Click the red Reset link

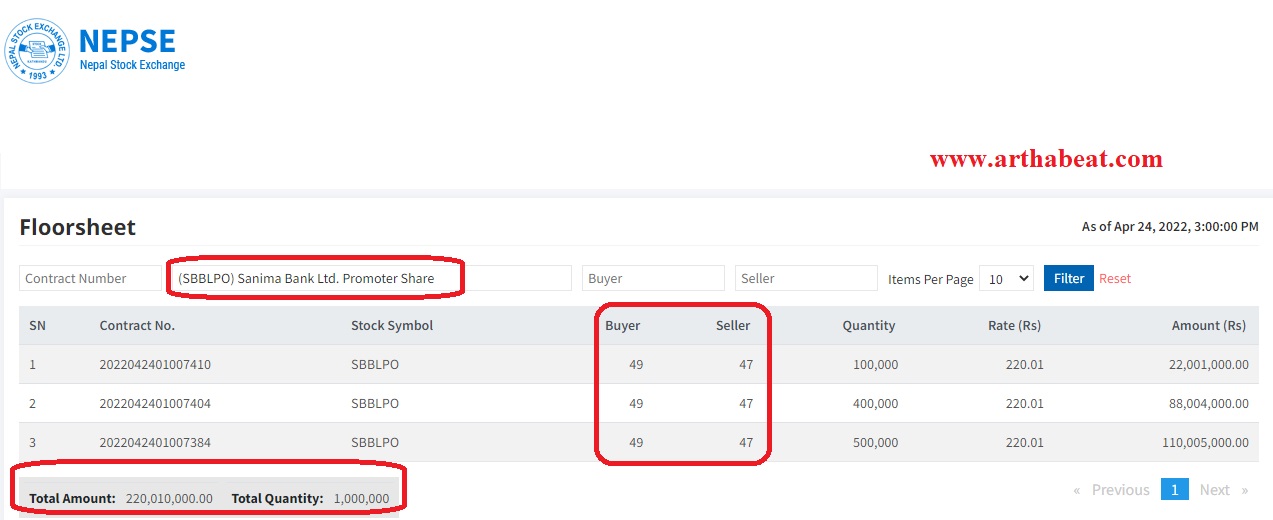pyautogui.click(x=1114, y=279)
